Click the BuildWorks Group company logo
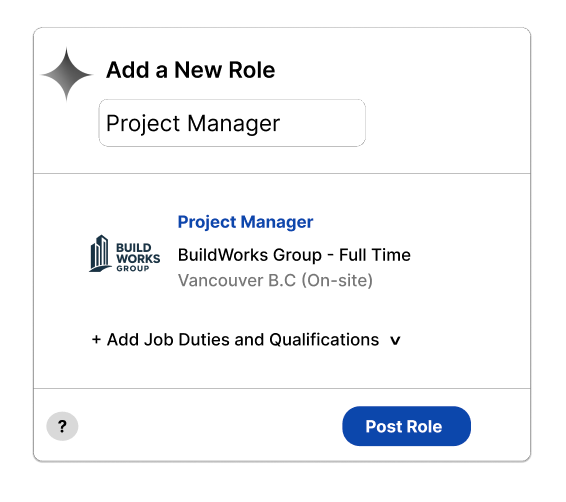Viewport: 566px width, 502px height. click(x=125, y=253)
